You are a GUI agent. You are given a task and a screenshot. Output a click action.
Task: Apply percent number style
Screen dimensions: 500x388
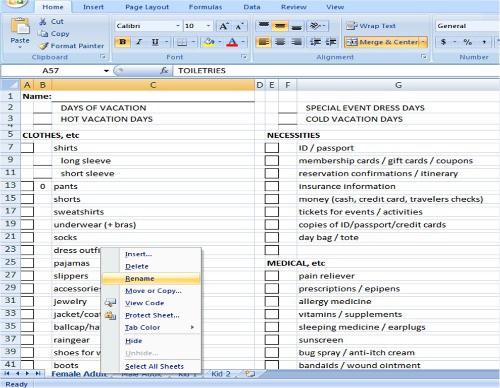coord(468,42)
